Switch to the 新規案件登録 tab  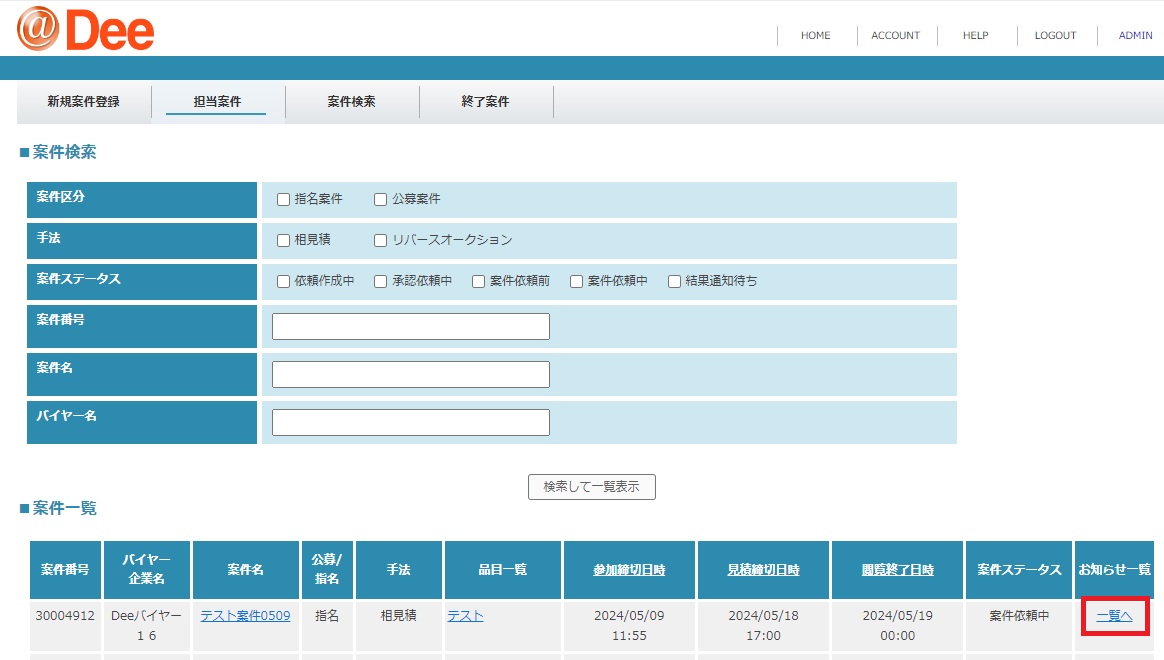click(x=84, y=102)
